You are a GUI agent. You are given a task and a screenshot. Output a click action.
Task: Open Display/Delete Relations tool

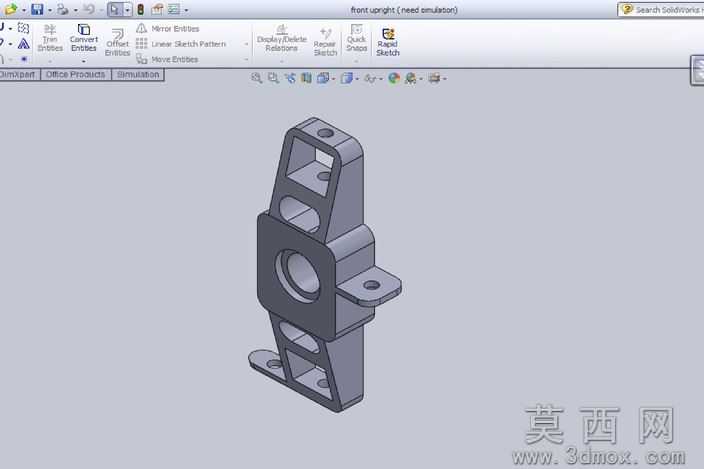point(282,39)
